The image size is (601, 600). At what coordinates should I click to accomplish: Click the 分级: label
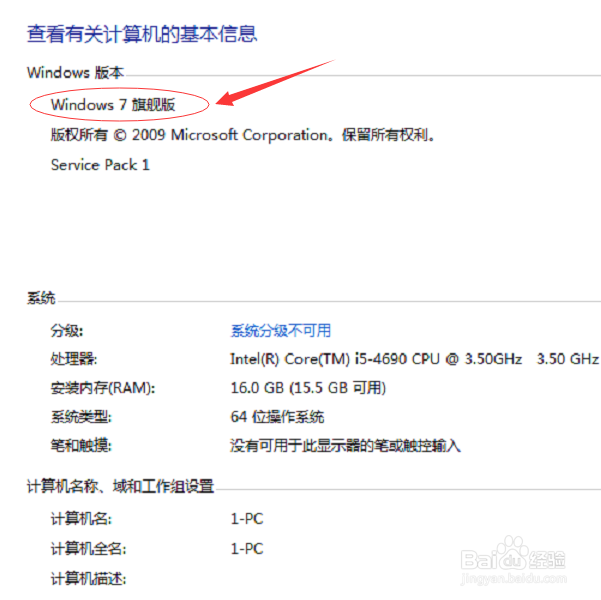click(67, 330)
